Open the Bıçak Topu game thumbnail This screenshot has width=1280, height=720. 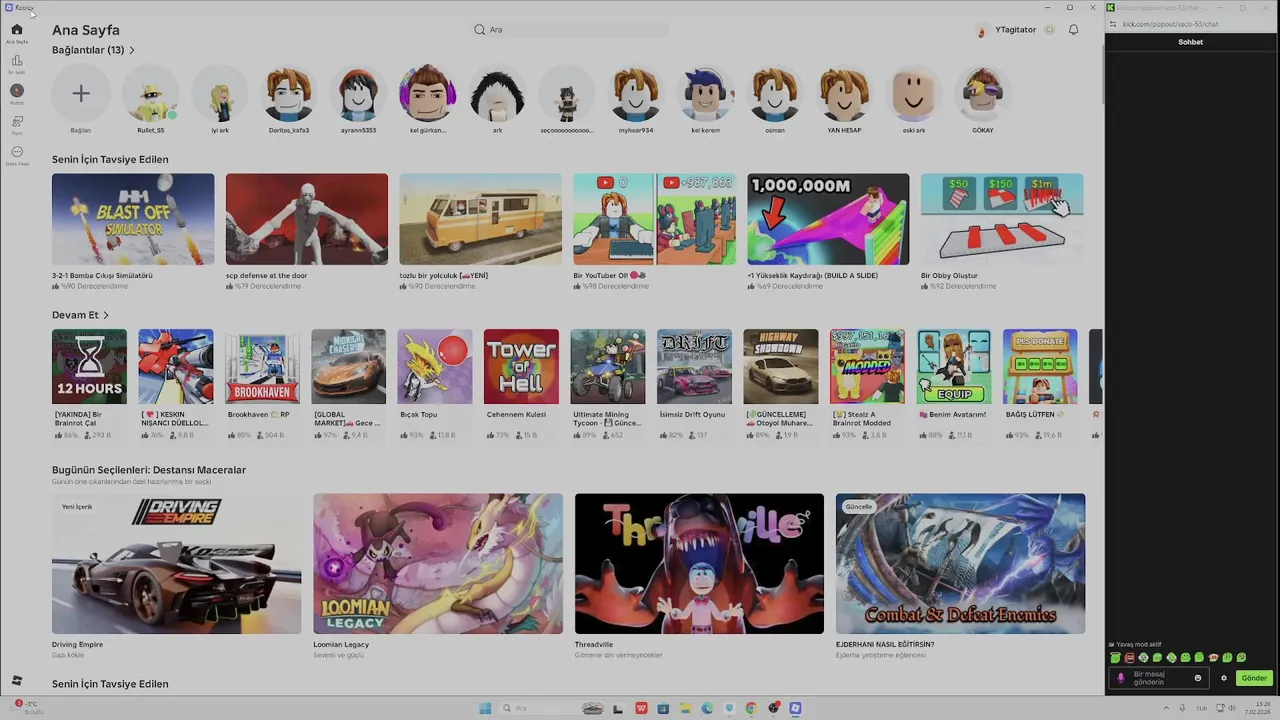pos(435,367)
